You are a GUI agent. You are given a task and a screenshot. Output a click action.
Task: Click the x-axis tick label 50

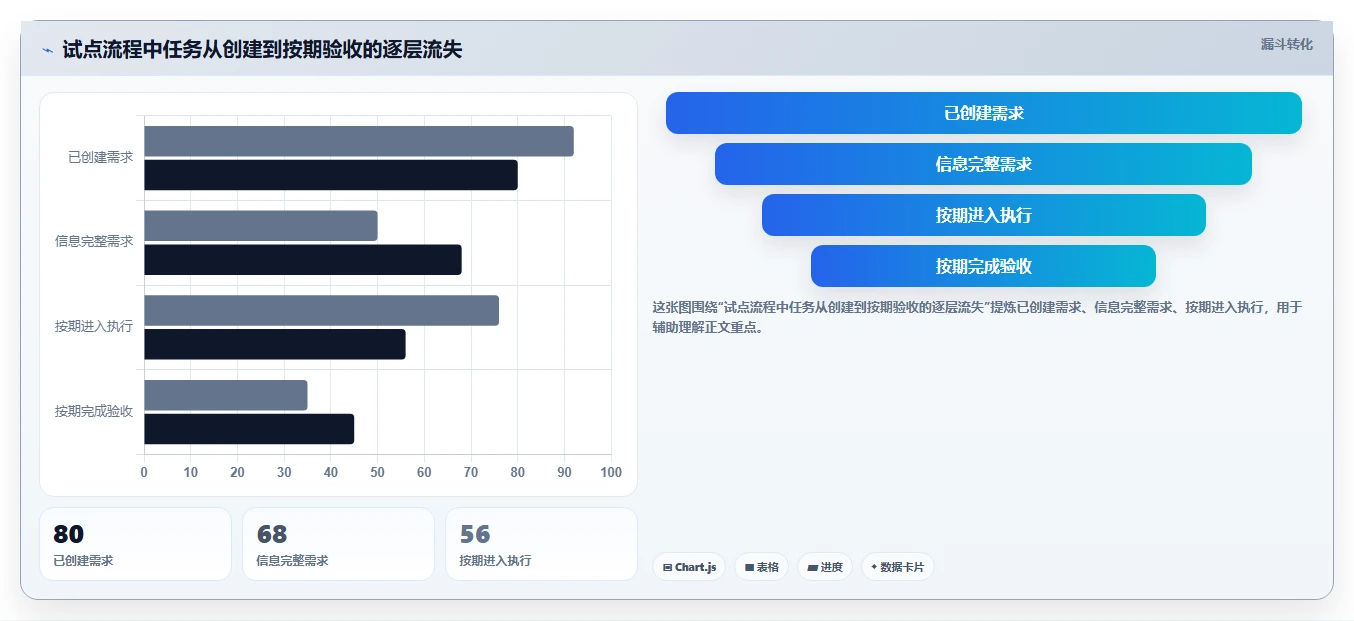(377, 472)
